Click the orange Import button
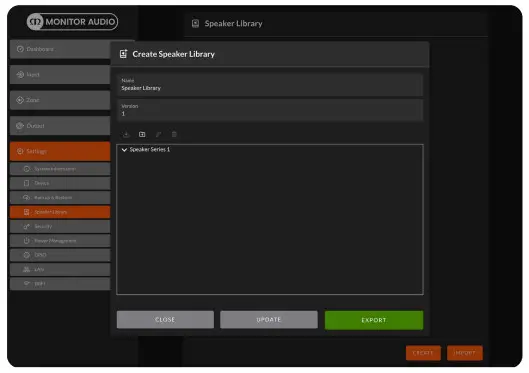 pos(465,353)
